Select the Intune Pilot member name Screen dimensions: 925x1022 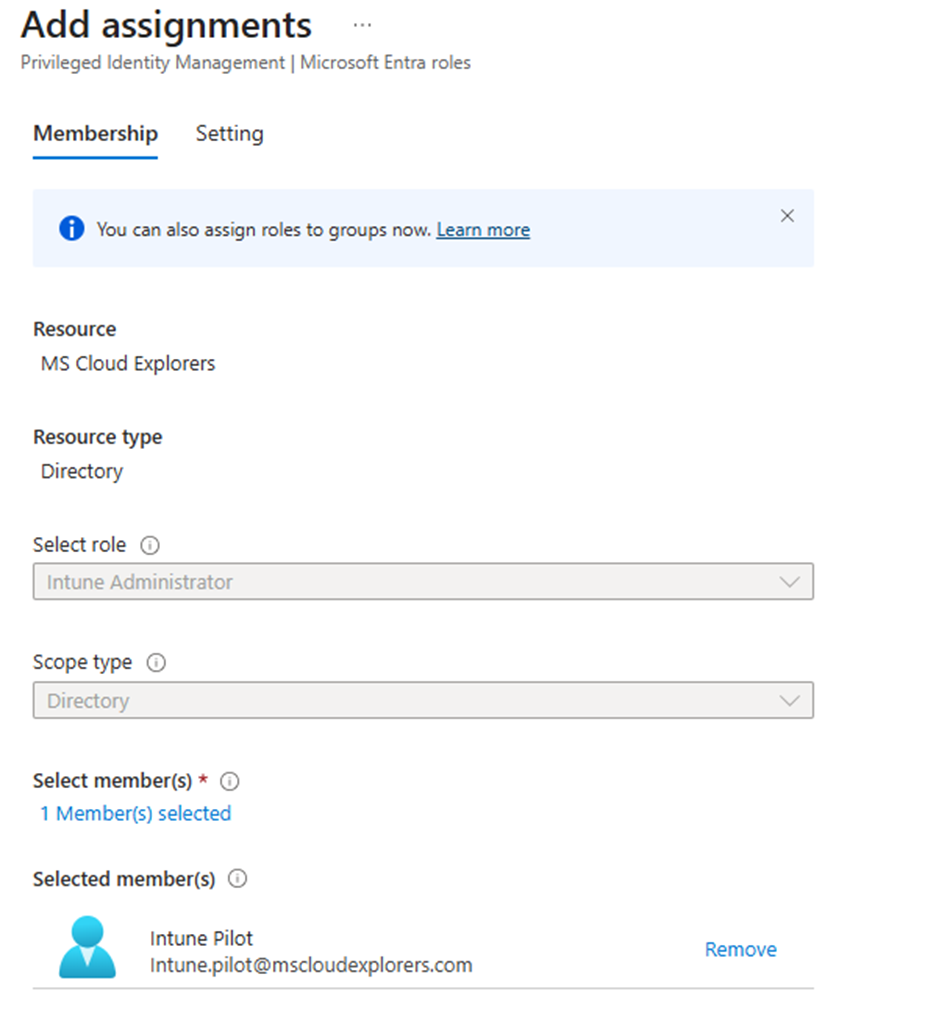(201, 938)
